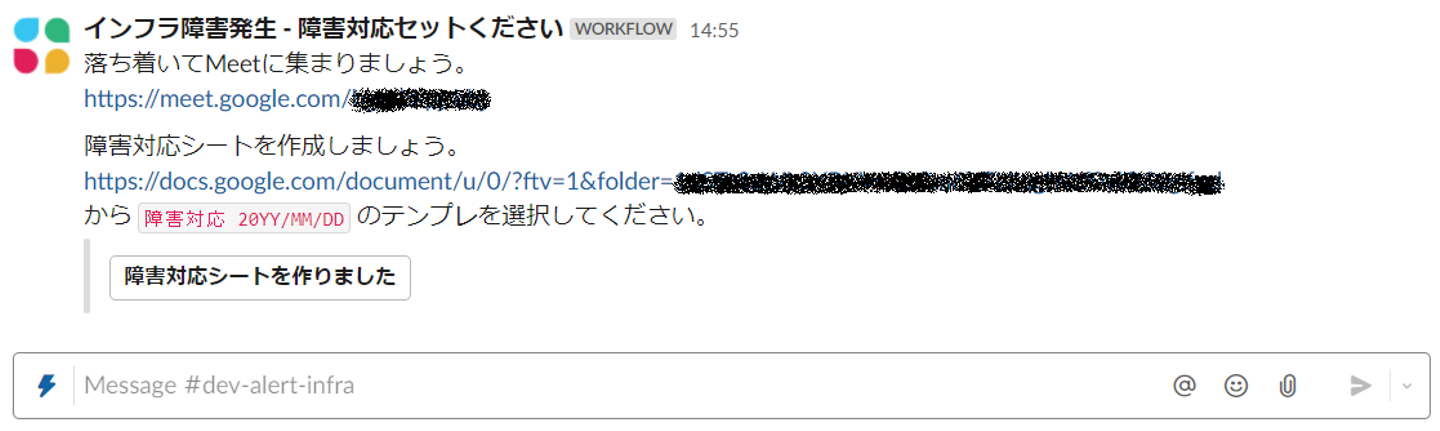
Task: Select the inline code 障害対応 20YY/MM/DD
Action: 244,219
